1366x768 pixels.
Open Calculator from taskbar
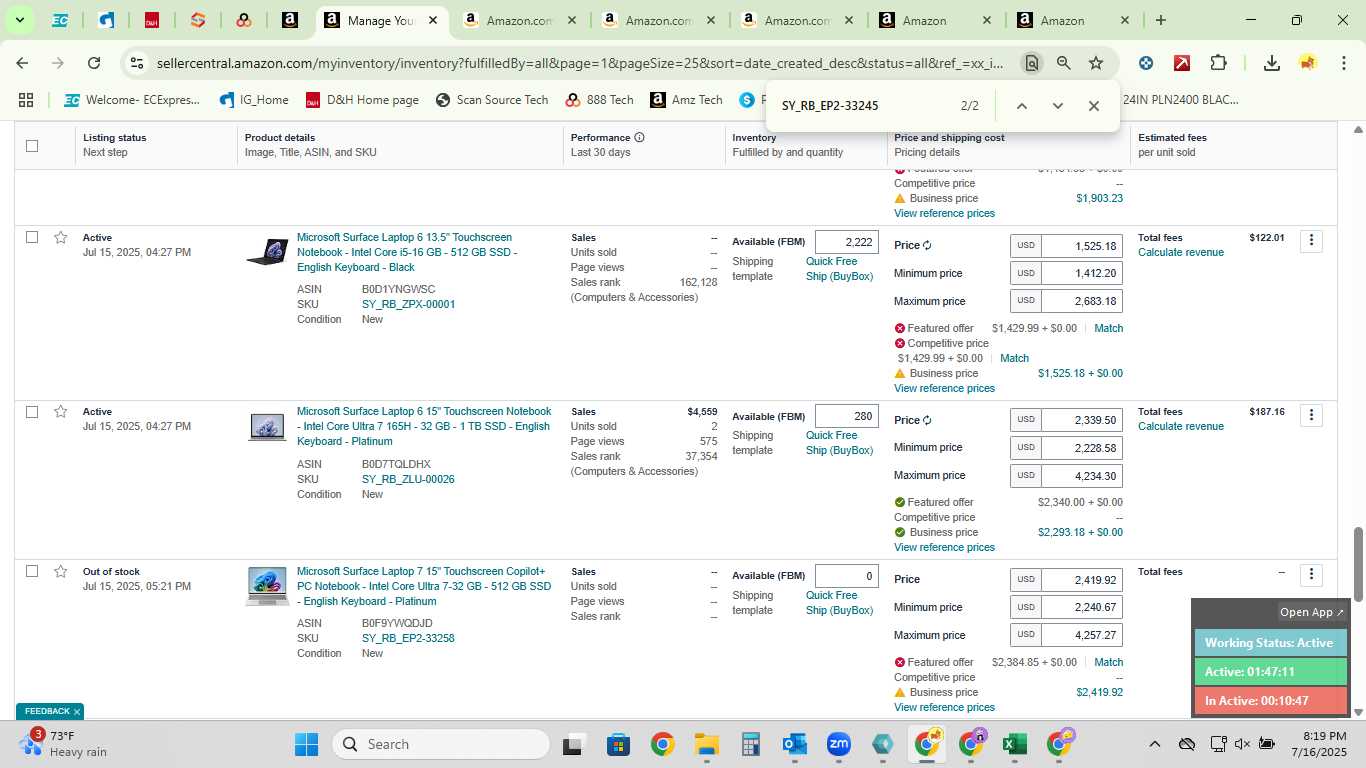coord(751,744)
